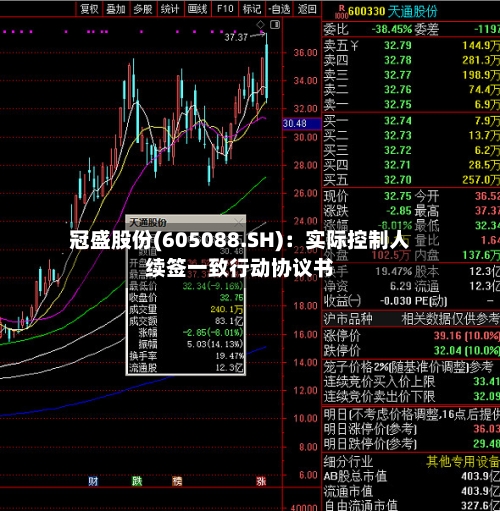500x511 pixels.
Task: Click 成交额 83.1亿 in the popup
Action: (186, 321)
